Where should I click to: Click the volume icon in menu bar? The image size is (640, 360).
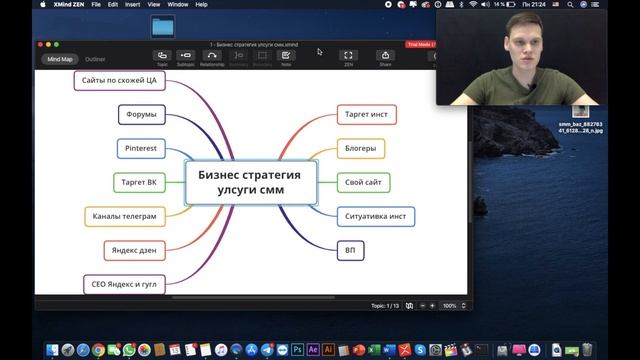point(485,4)
